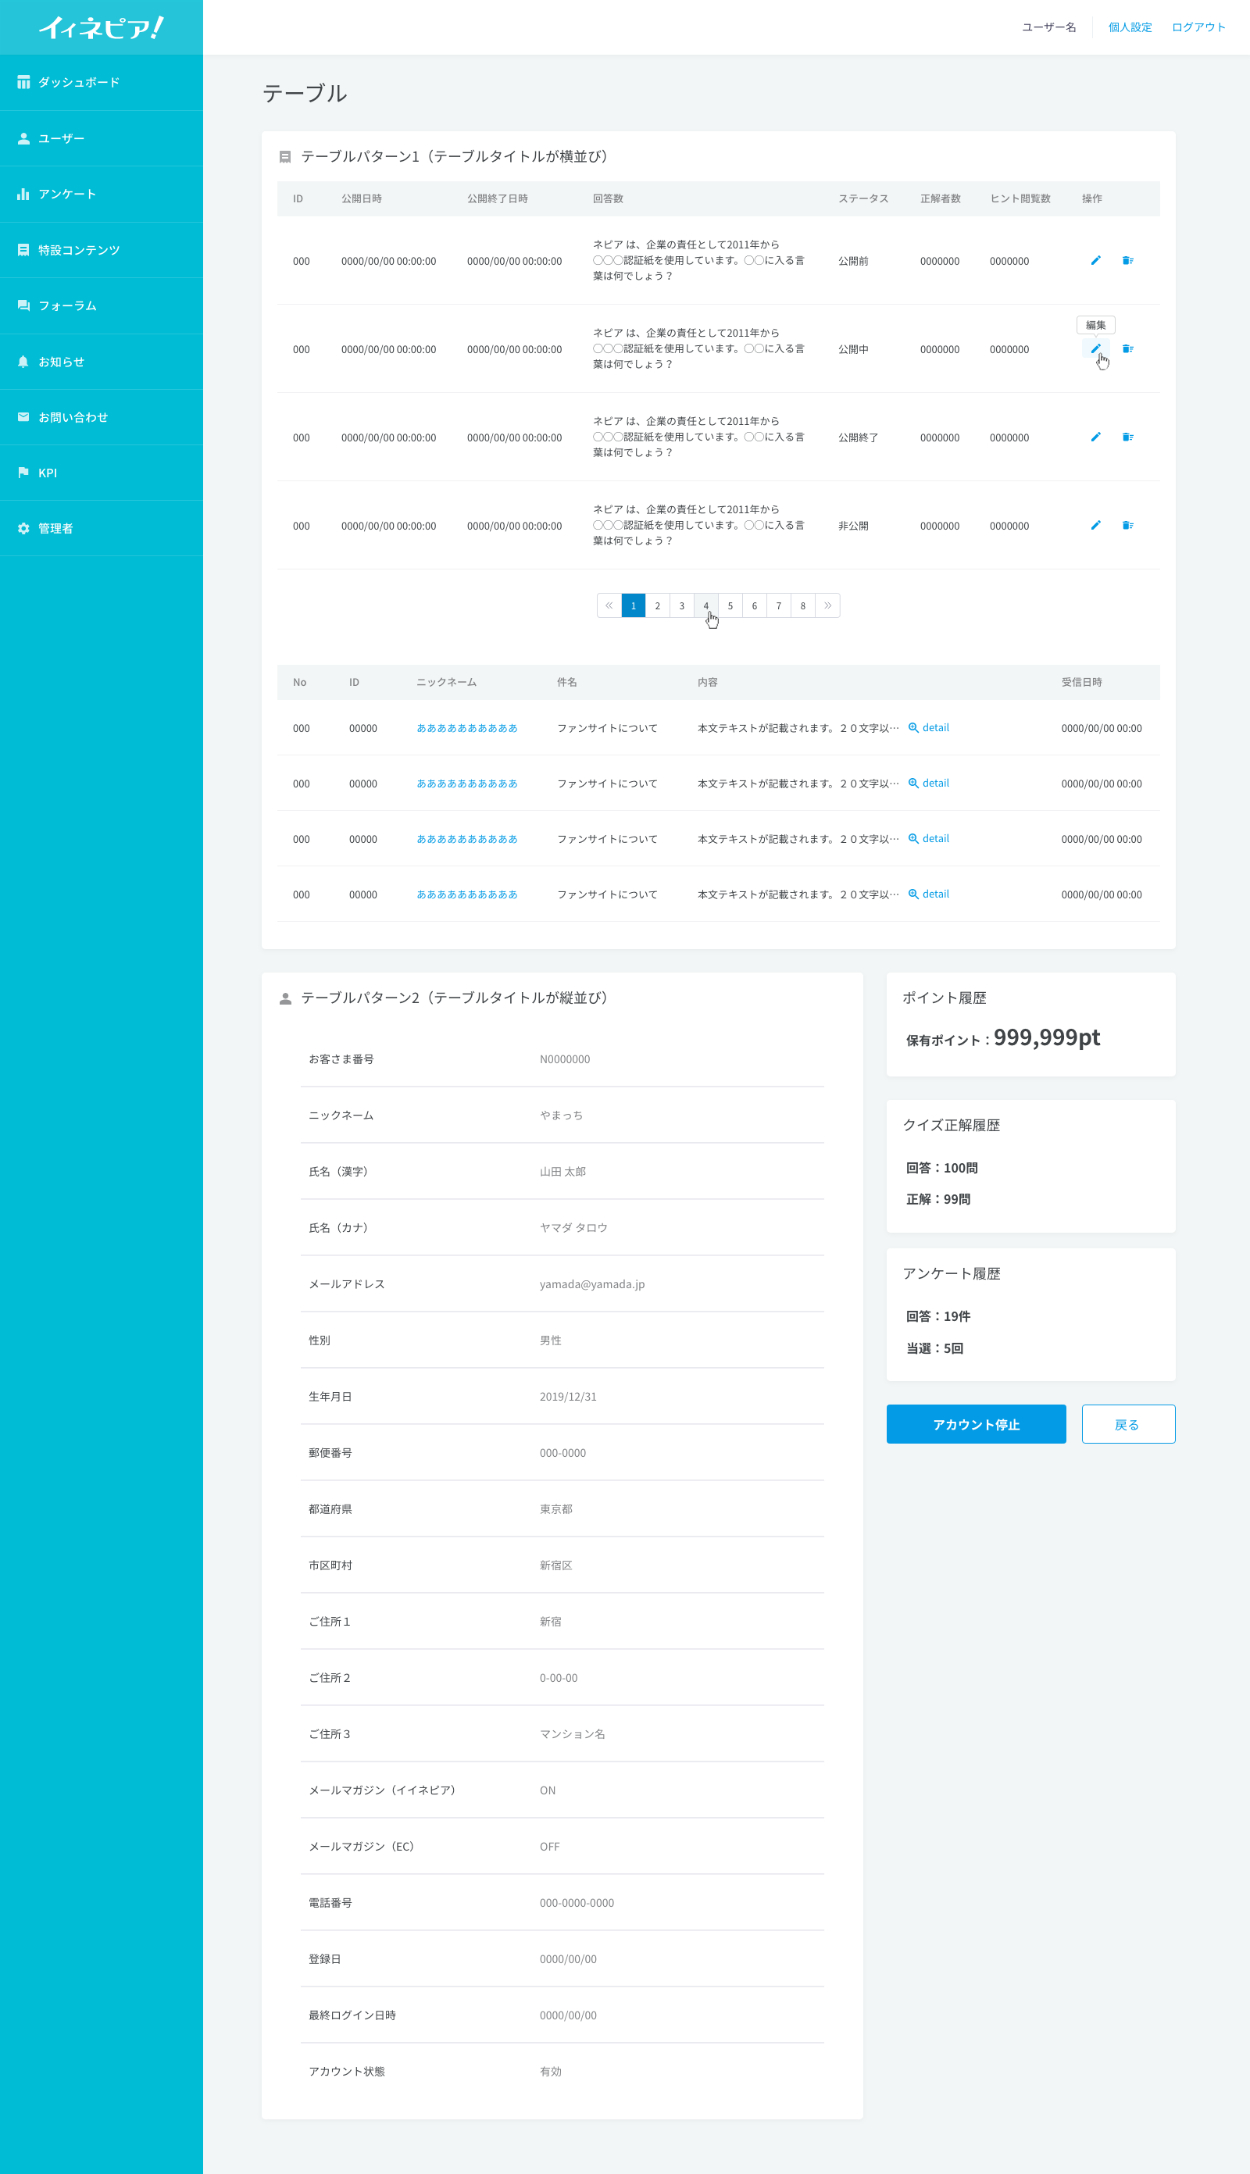
Task: Go to pagination page 5
Action: [730, 606]
